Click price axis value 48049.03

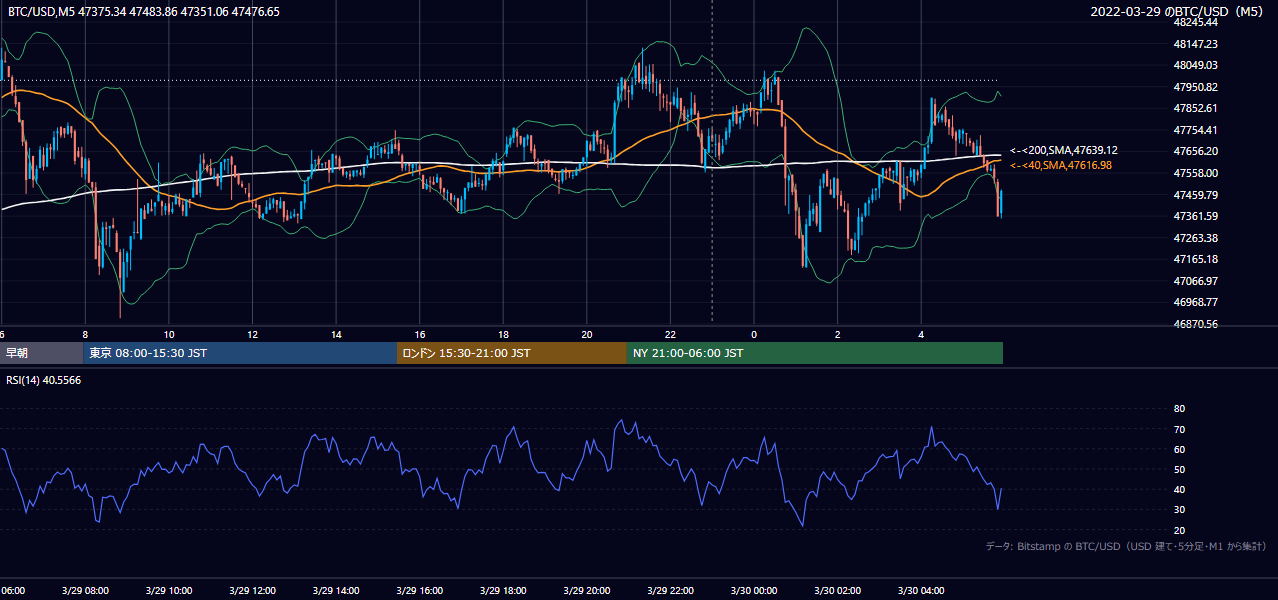point(1195,65)
